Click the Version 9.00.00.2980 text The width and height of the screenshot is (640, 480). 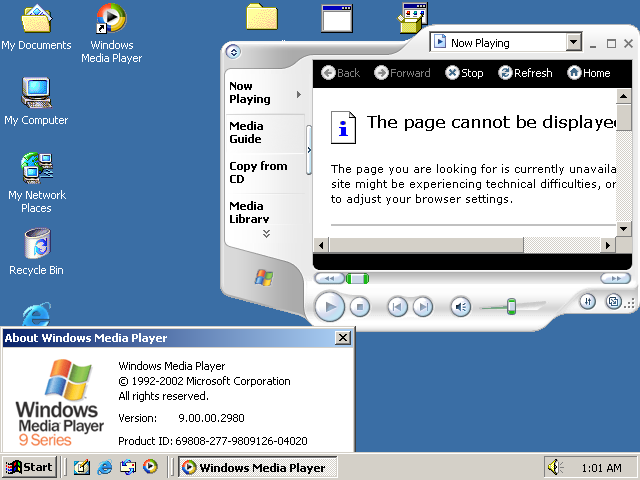(x=181, y=418)
